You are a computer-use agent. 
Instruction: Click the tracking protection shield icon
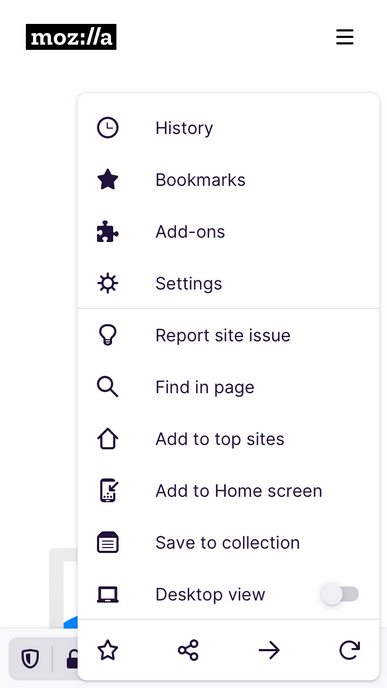[x=30, y=659]
